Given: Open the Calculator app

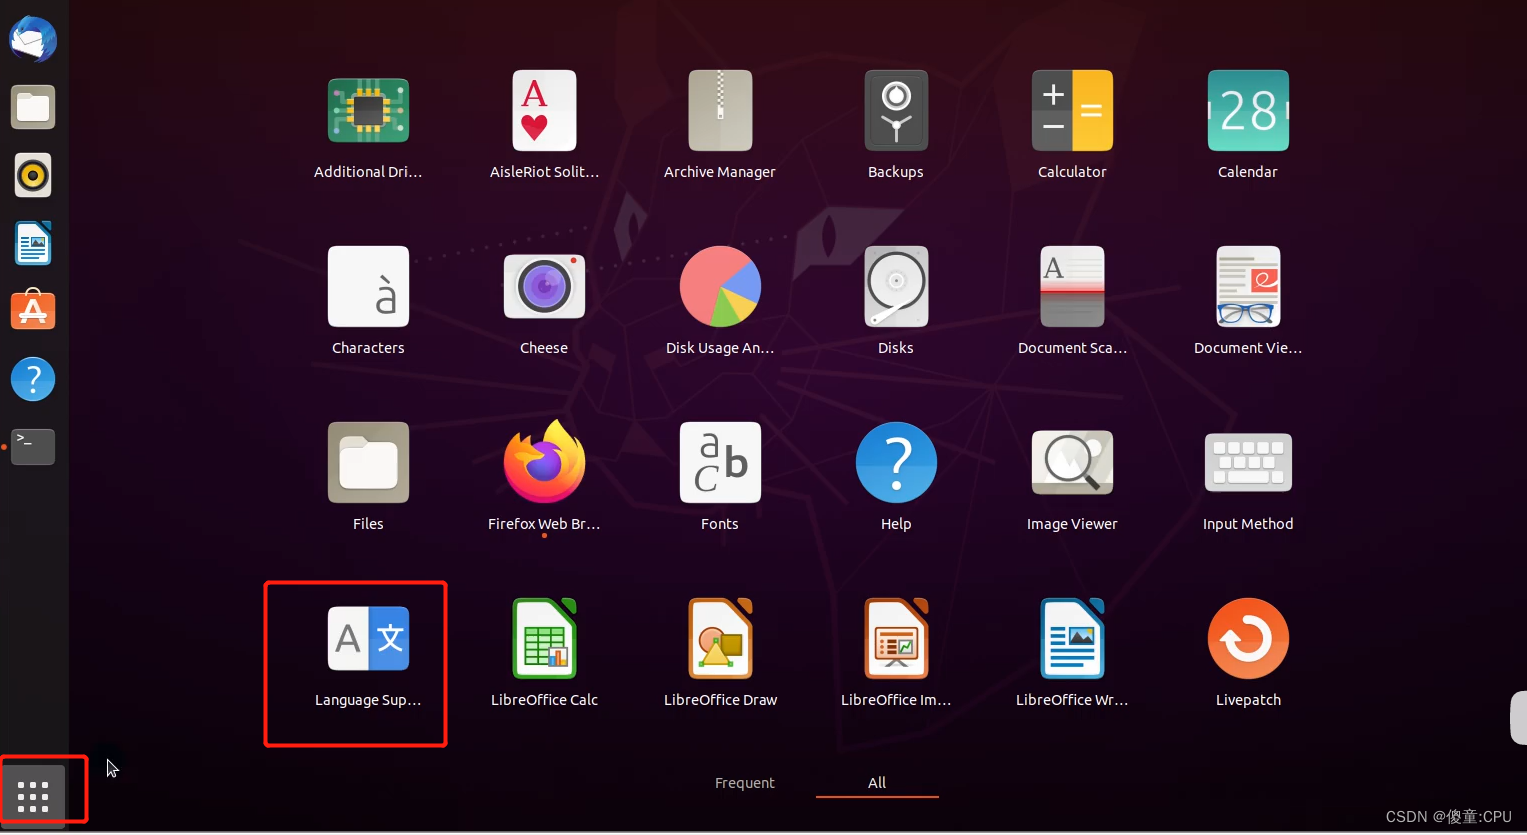Looking at the screenshot, I should tap(1072, 110).
